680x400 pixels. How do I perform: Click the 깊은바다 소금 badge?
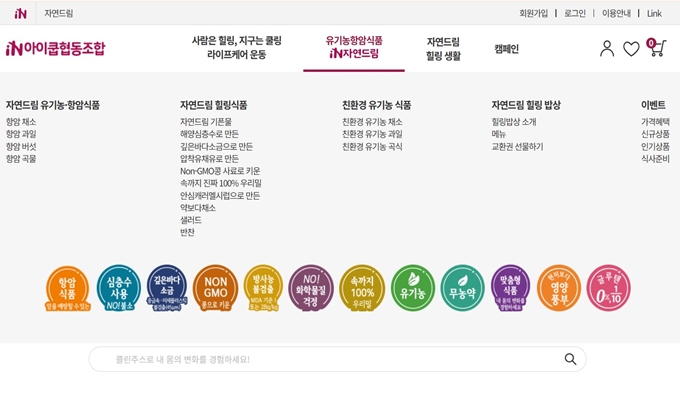coord(167,288)
